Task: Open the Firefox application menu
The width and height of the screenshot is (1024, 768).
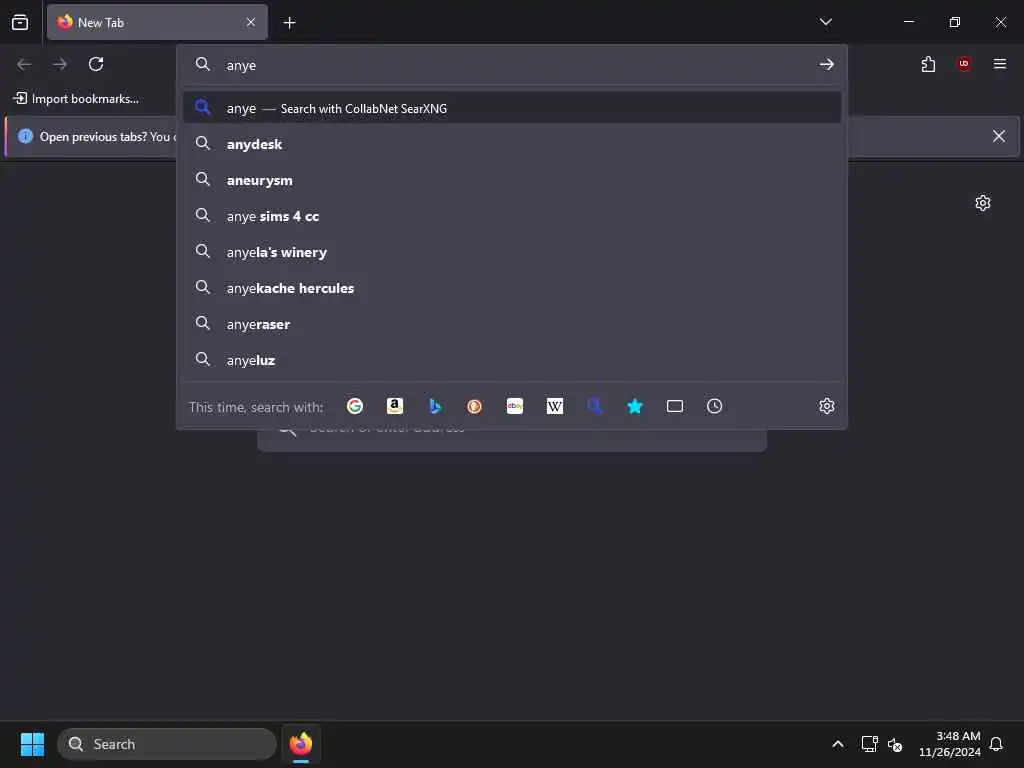Action: point(1000,64)
